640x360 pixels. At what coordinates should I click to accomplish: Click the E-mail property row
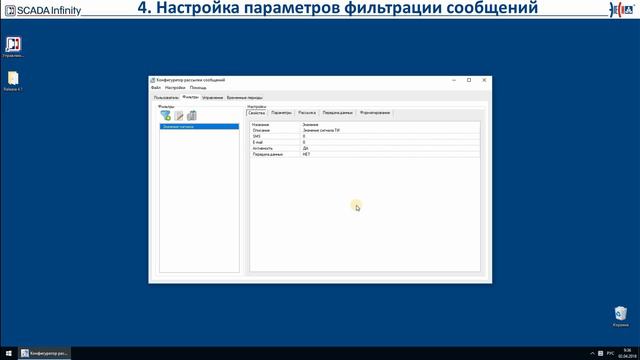tap(365, 142)
